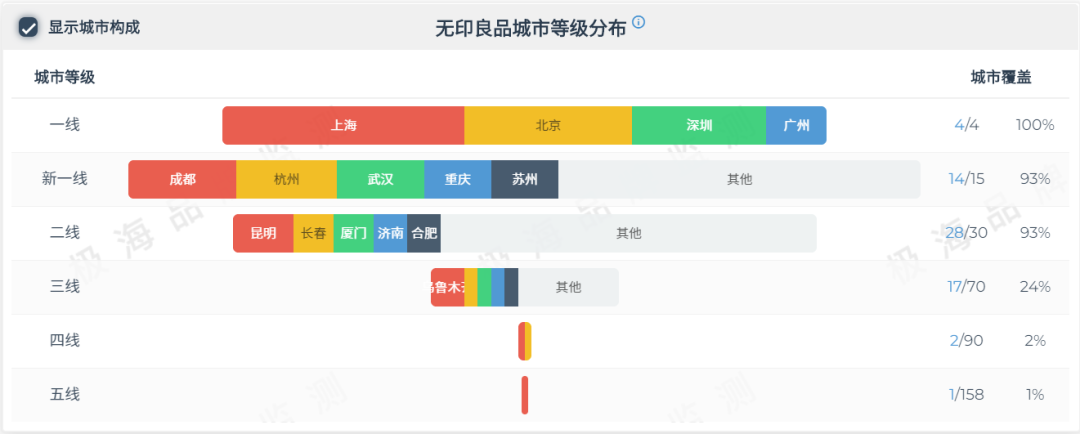Click the 城市覆盖 column header

(1001, 77)
